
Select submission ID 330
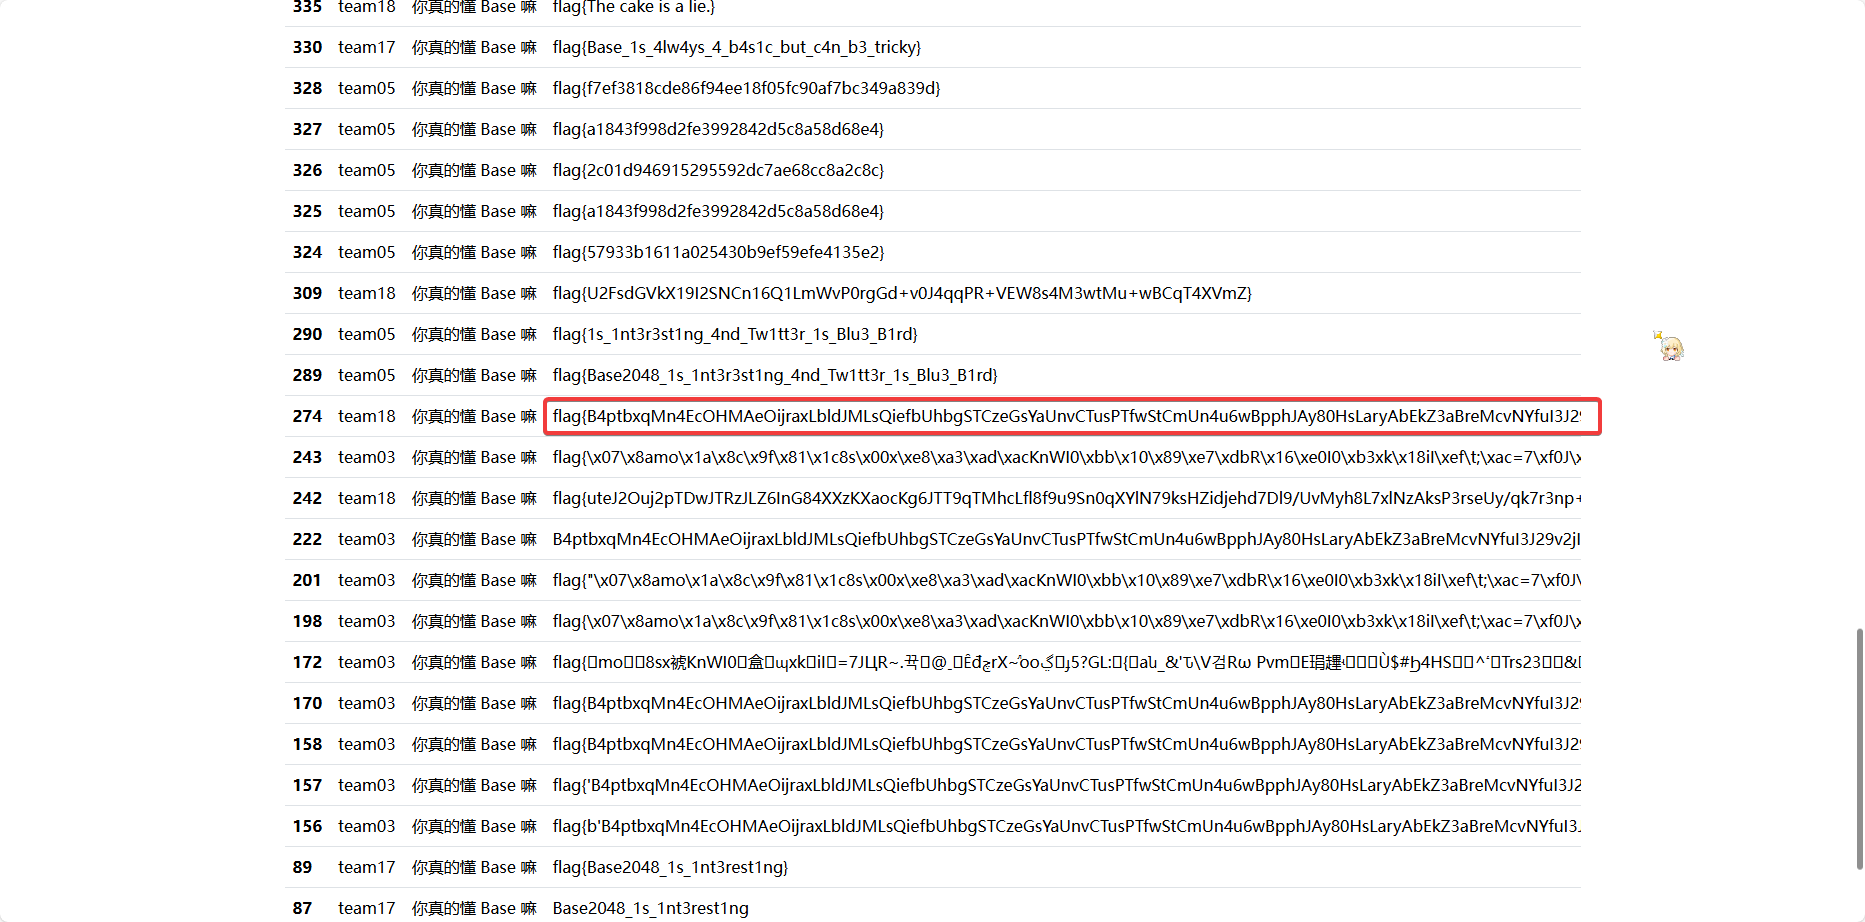tap(307, 47)
